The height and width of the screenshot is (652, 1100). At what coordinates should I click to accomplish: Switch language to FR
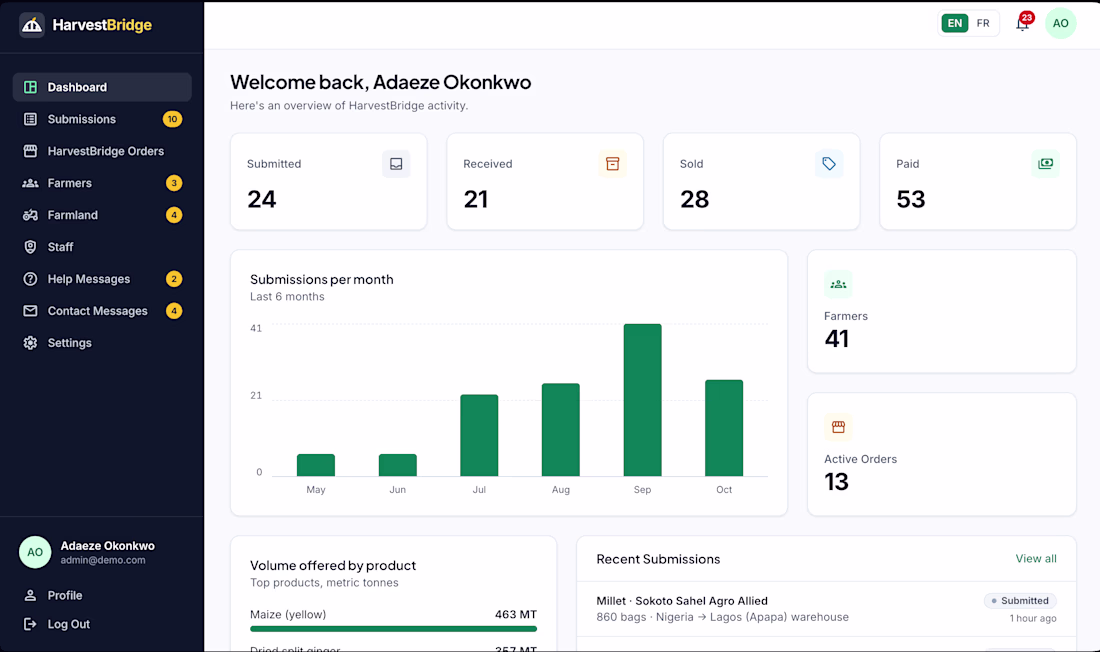point(984,23)
